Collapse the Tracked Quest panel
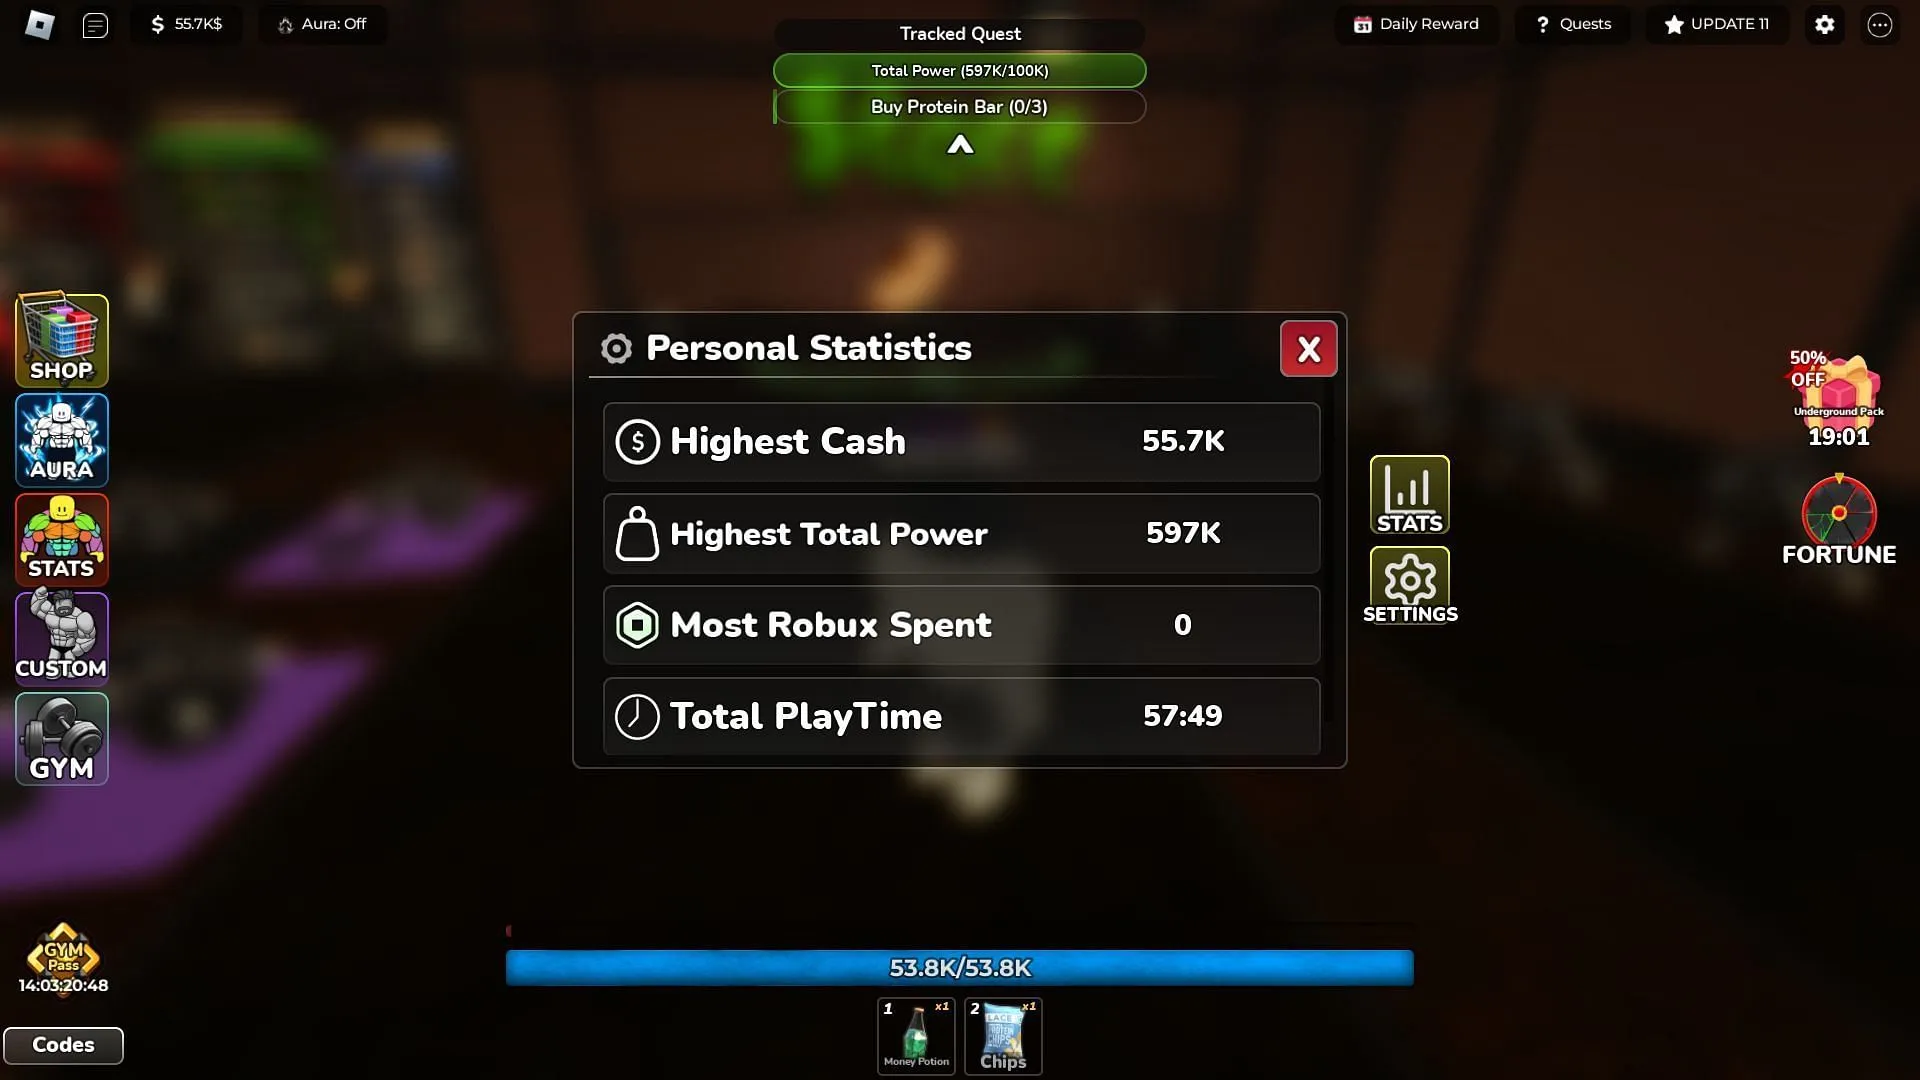Viewport: 1920px width, 1080px height. coord(960,144)
